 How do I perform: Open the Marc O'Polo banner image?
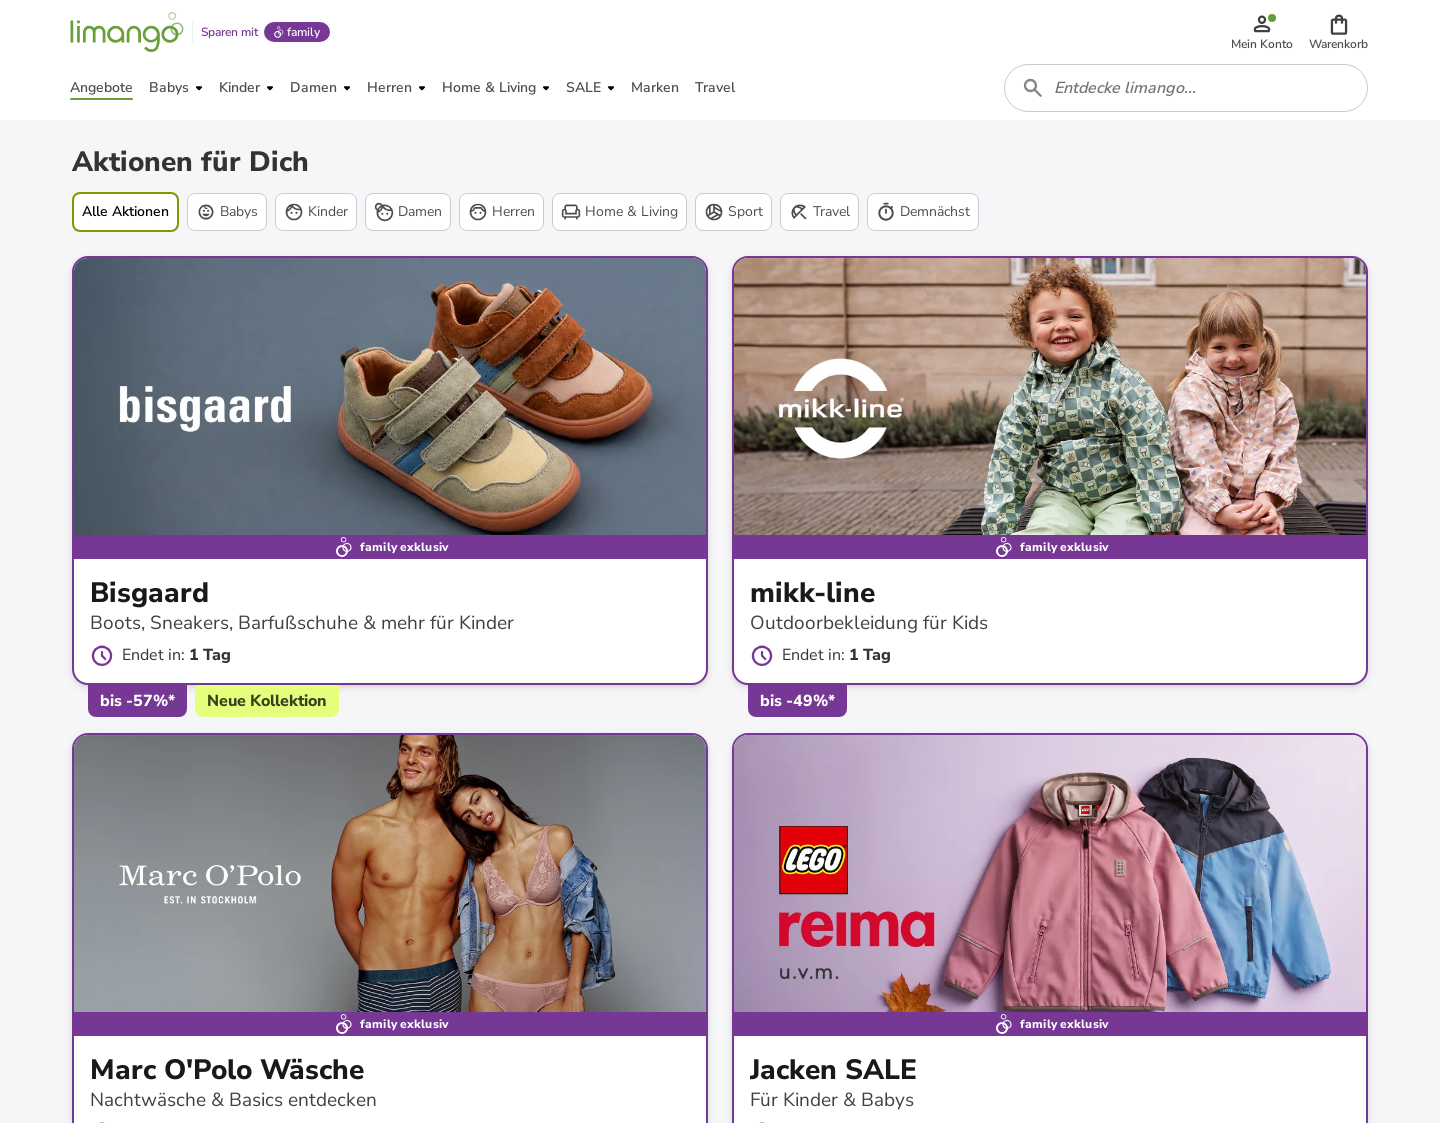[390, 874]
